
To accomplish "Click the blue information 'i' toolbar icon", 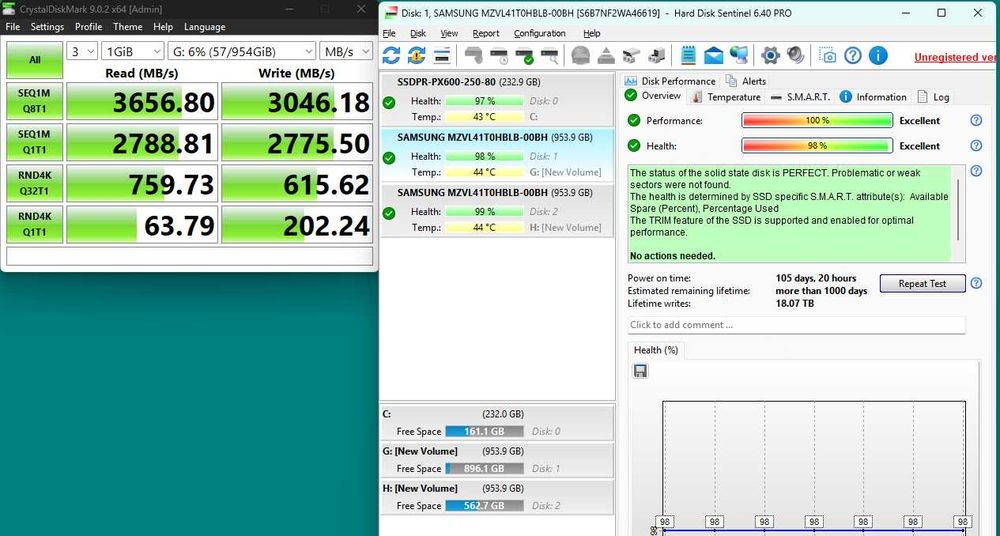I will point(878,56).
